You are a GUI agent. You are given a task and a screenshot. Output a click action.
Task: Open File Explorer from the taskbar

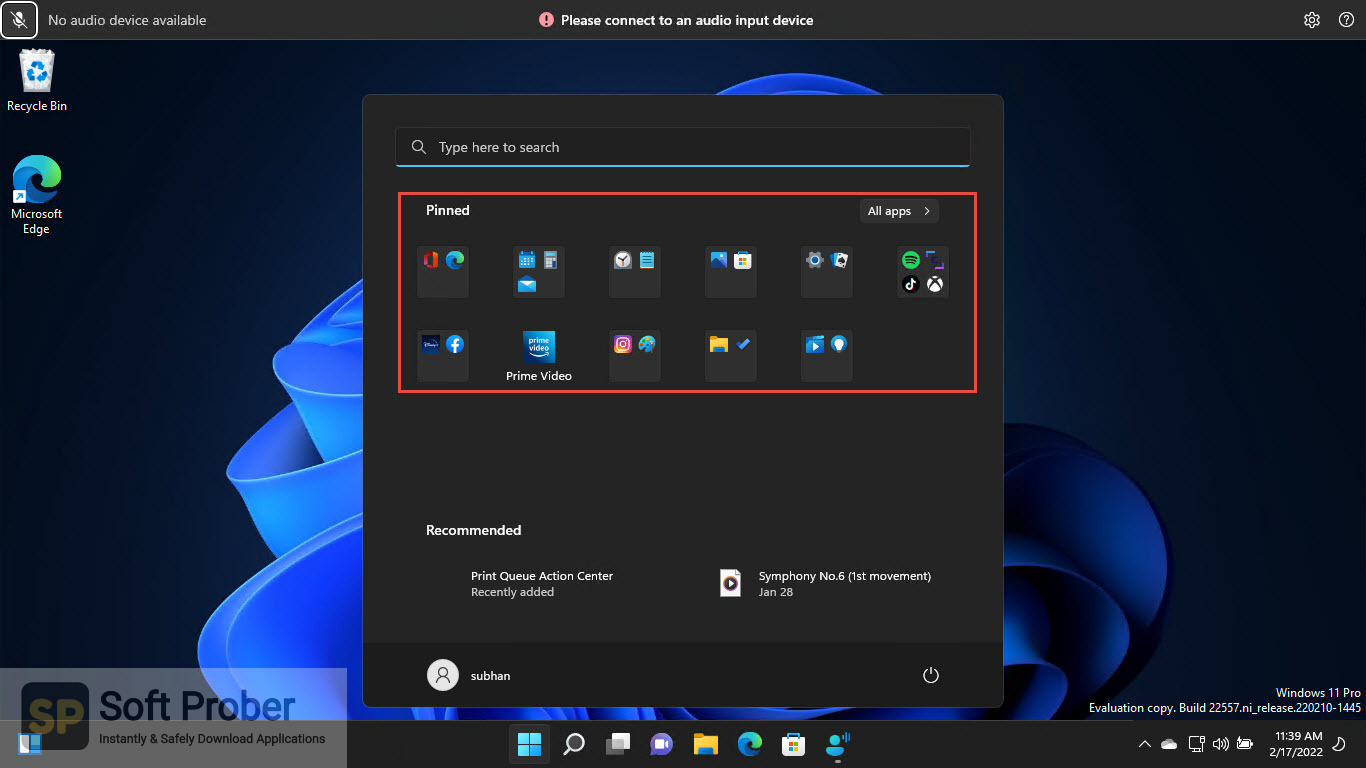click(x=706, y=744)
